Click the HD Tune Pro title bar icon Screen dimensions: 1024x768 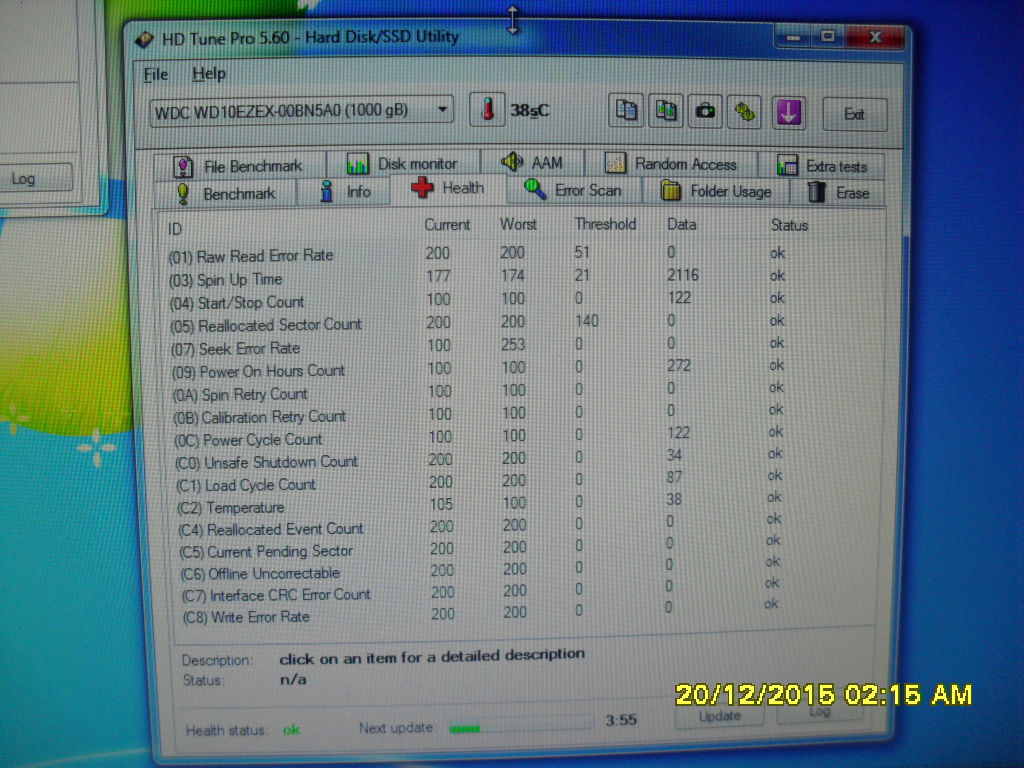click(x=144, y=39)
